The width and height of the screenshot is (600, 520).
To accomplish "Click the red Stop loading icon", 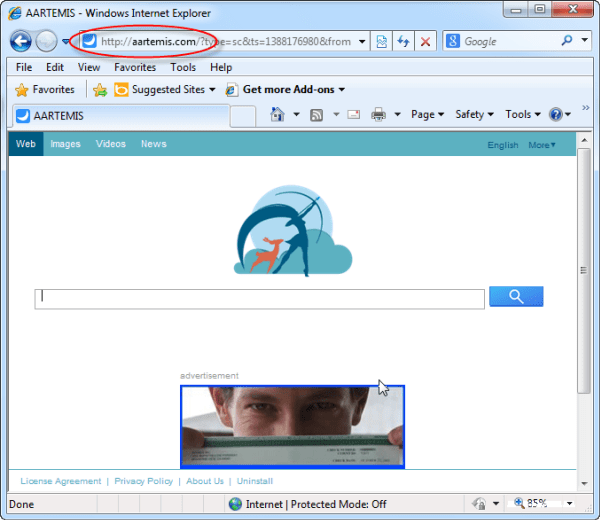I will (x=425, y=41).
